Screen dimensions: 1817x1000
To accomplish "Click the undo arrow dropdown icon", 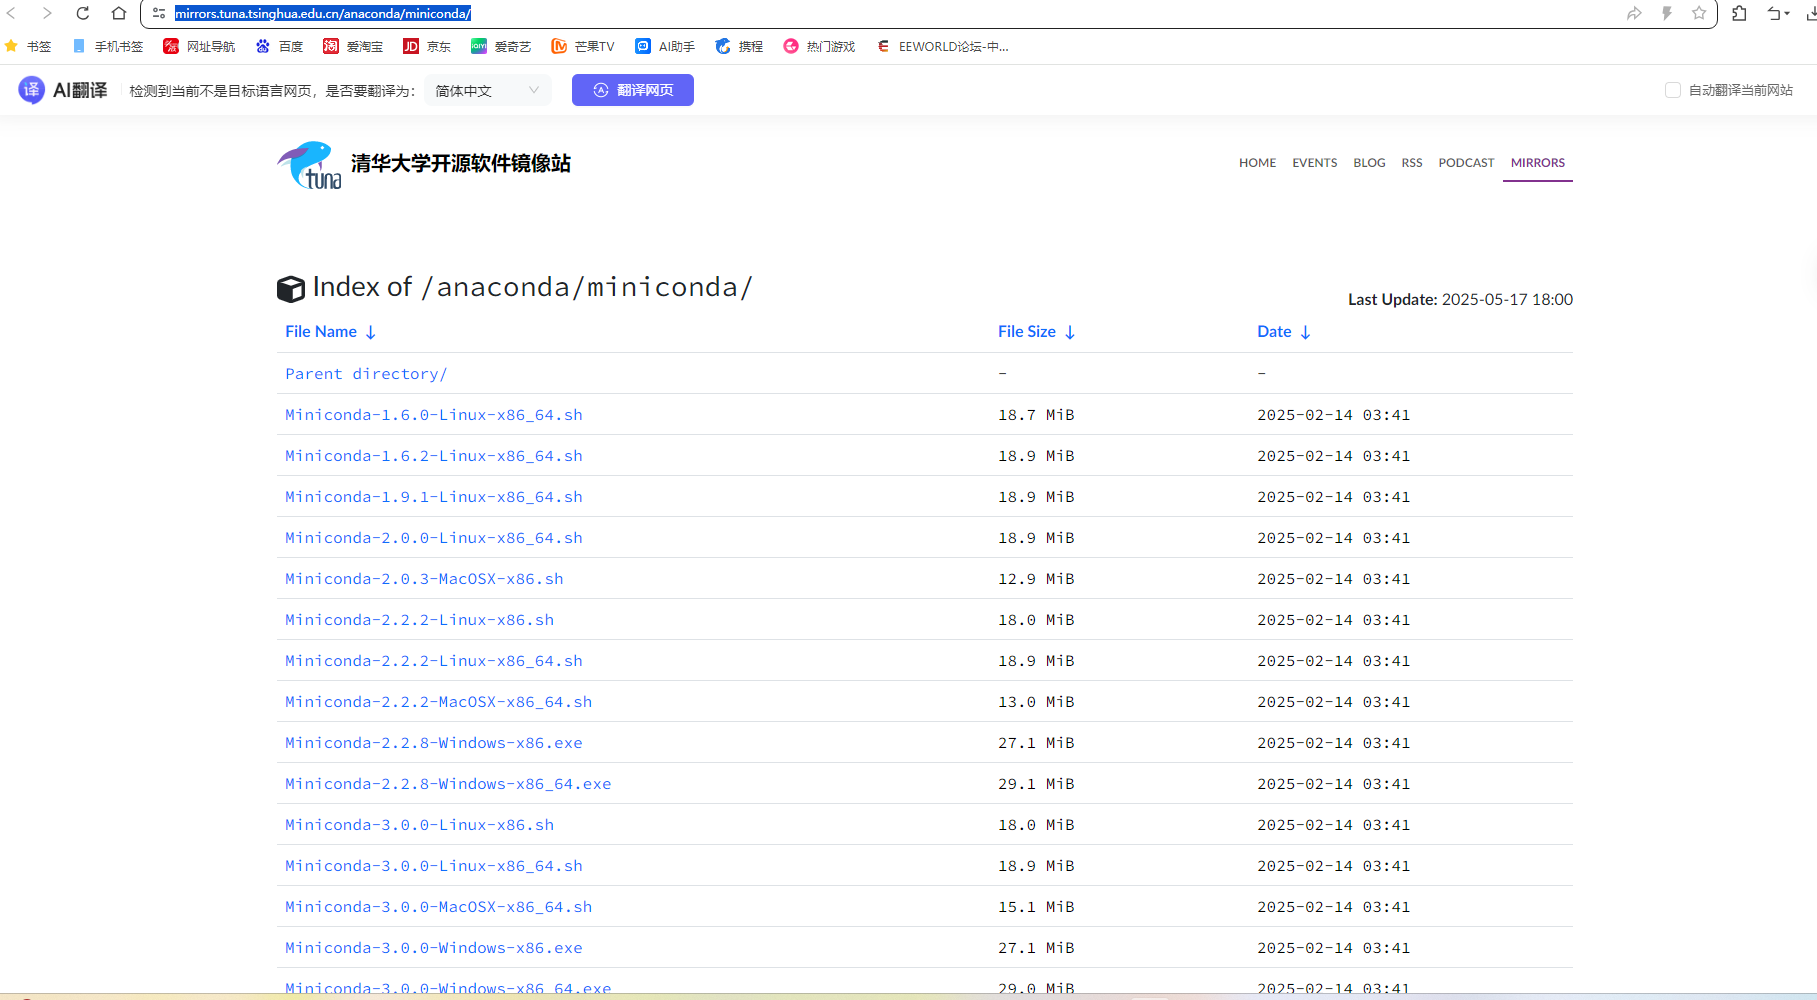I will point(1778,13).
